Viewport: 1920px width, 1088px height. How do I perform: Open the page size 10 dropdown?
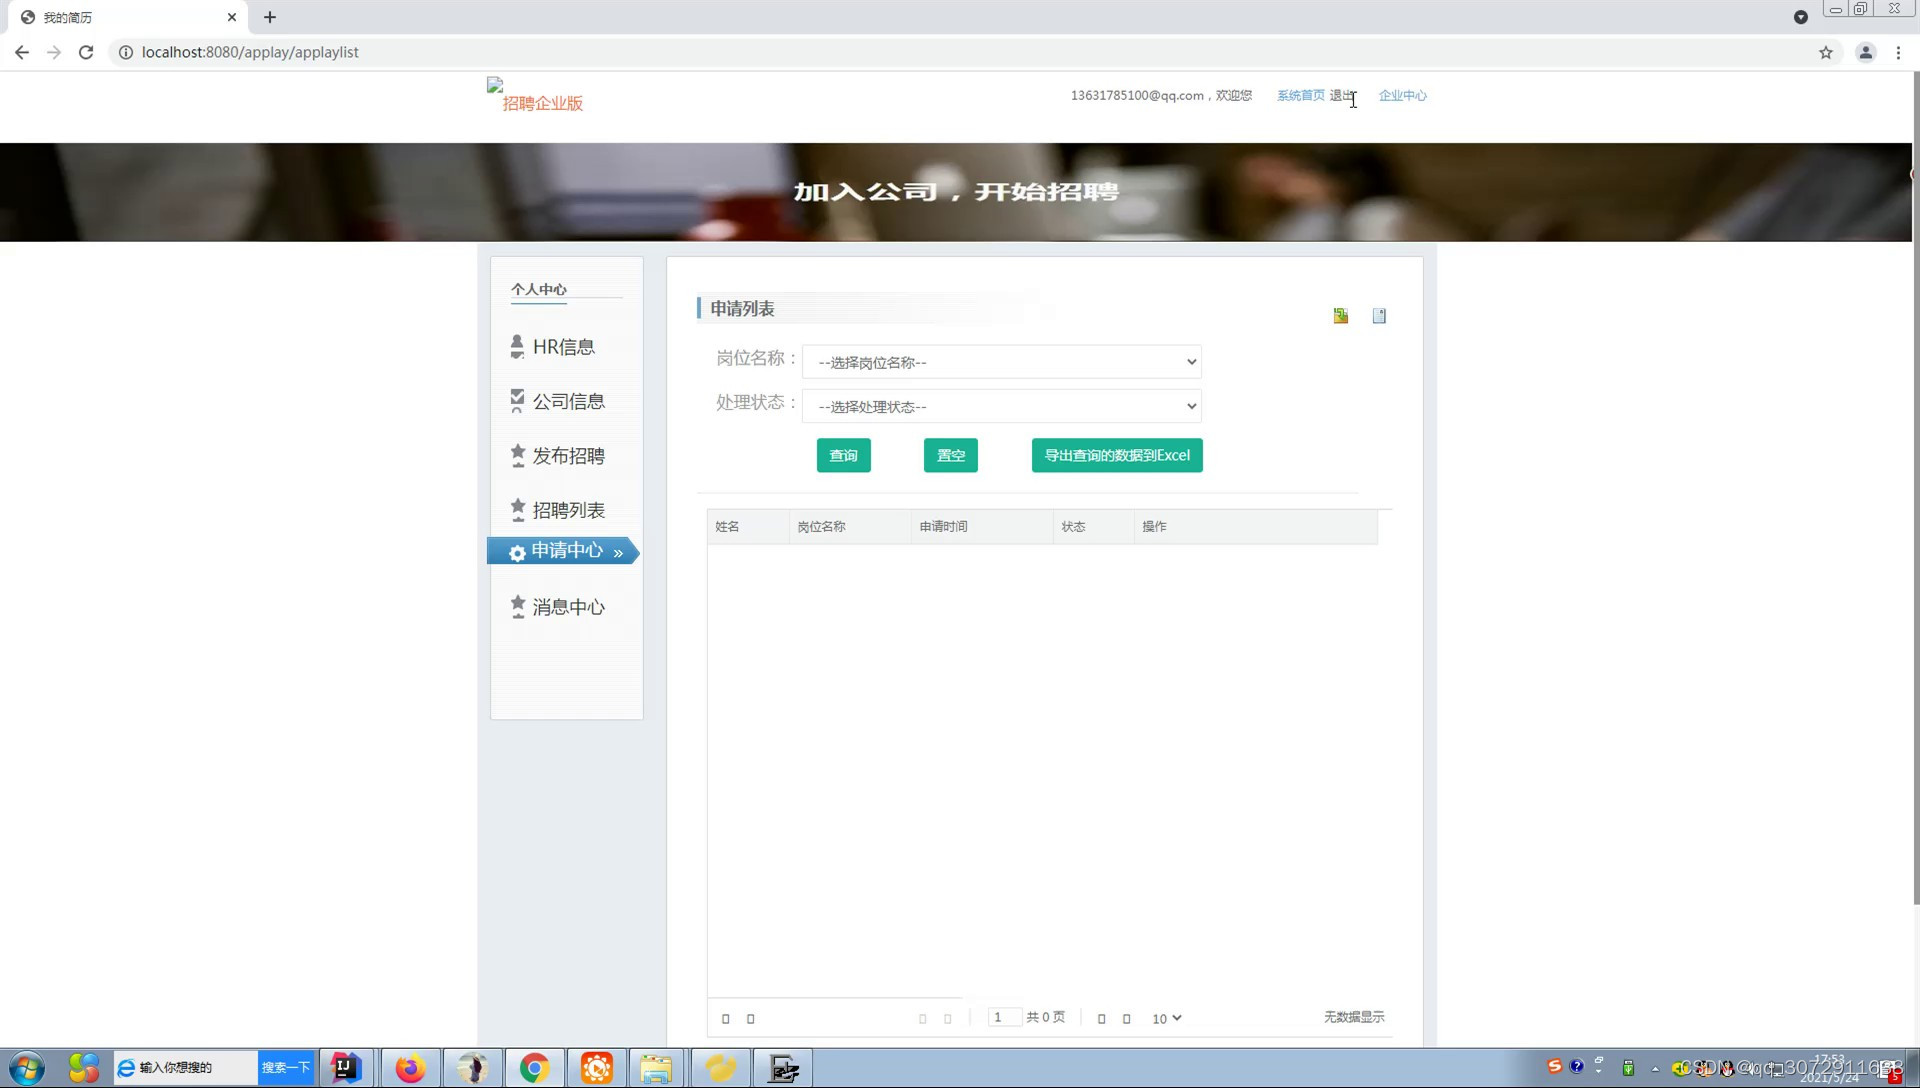[x=1166, y=1018]
